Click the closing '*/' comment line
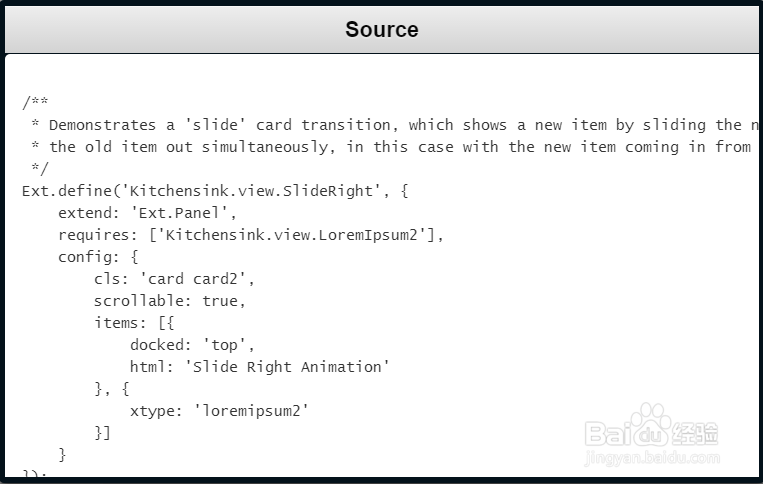The image size is (763, 484). pos(40,168)
